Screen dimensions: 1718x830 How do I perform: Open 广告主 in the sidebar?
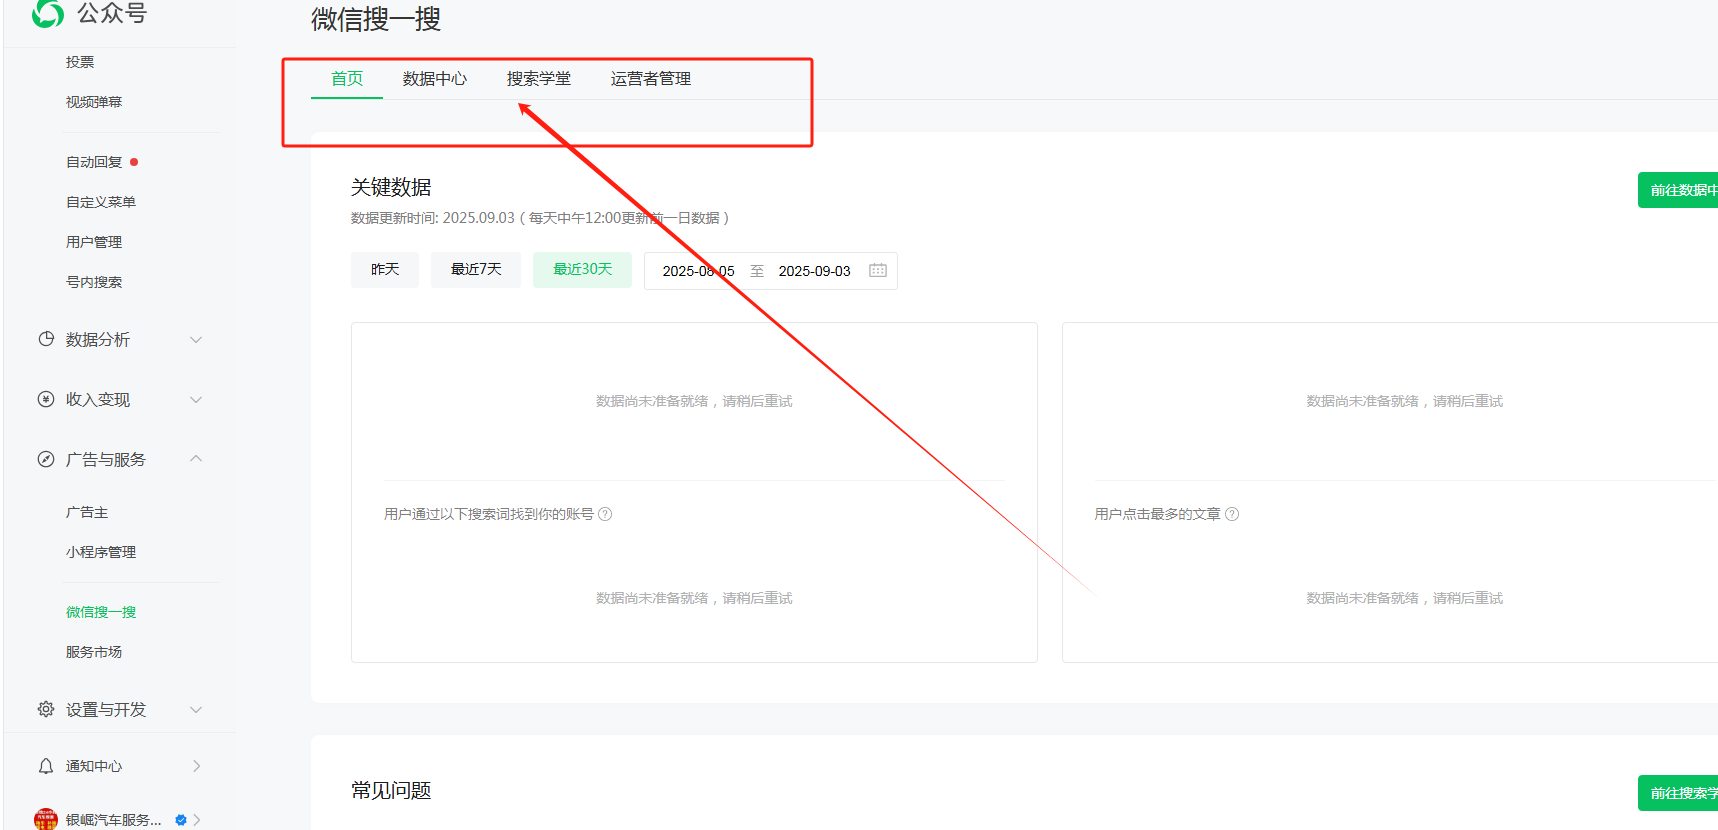pyautogui.click(x=87, y=512)
